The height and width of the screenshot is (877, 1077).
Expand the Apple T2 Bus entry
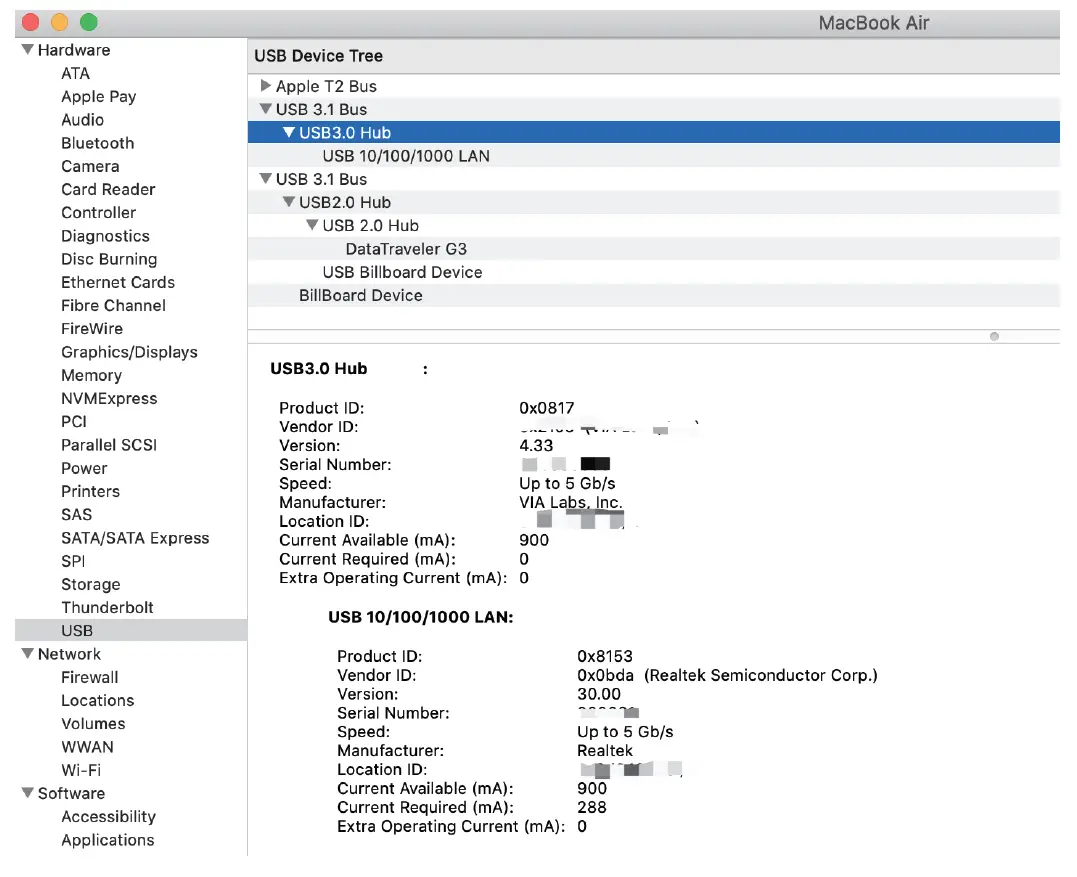click(x=266, y=86)
